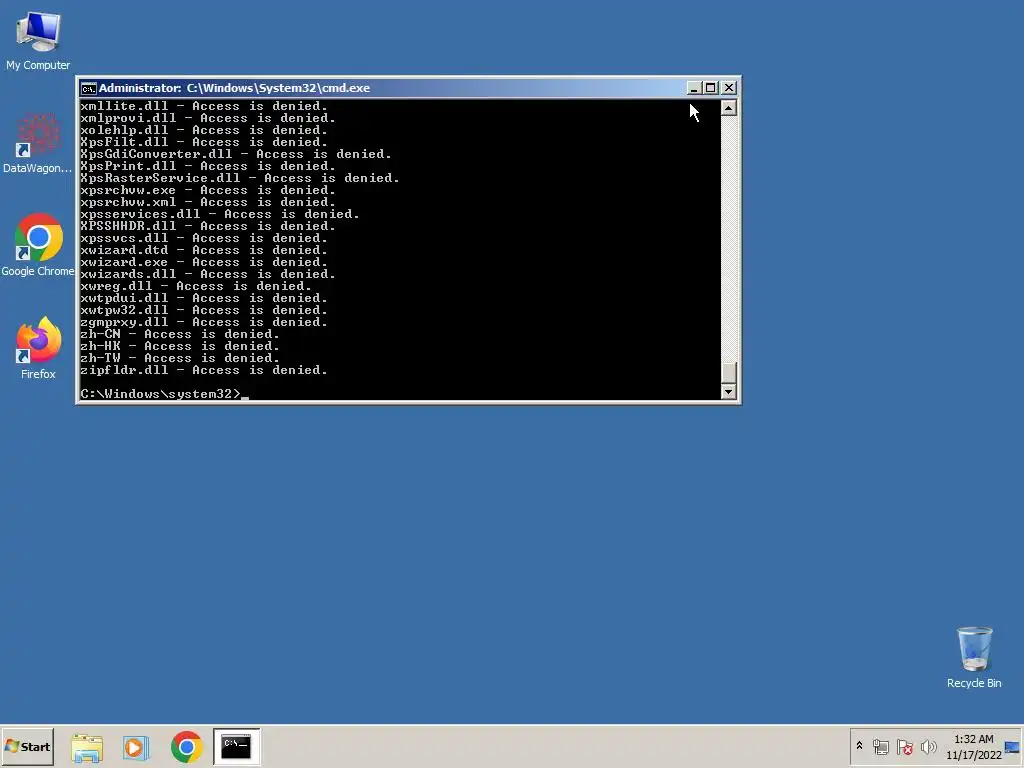Click the cmd.exe taskbar button
This screenshot has width=1024, height=768.
click(236, 746)
